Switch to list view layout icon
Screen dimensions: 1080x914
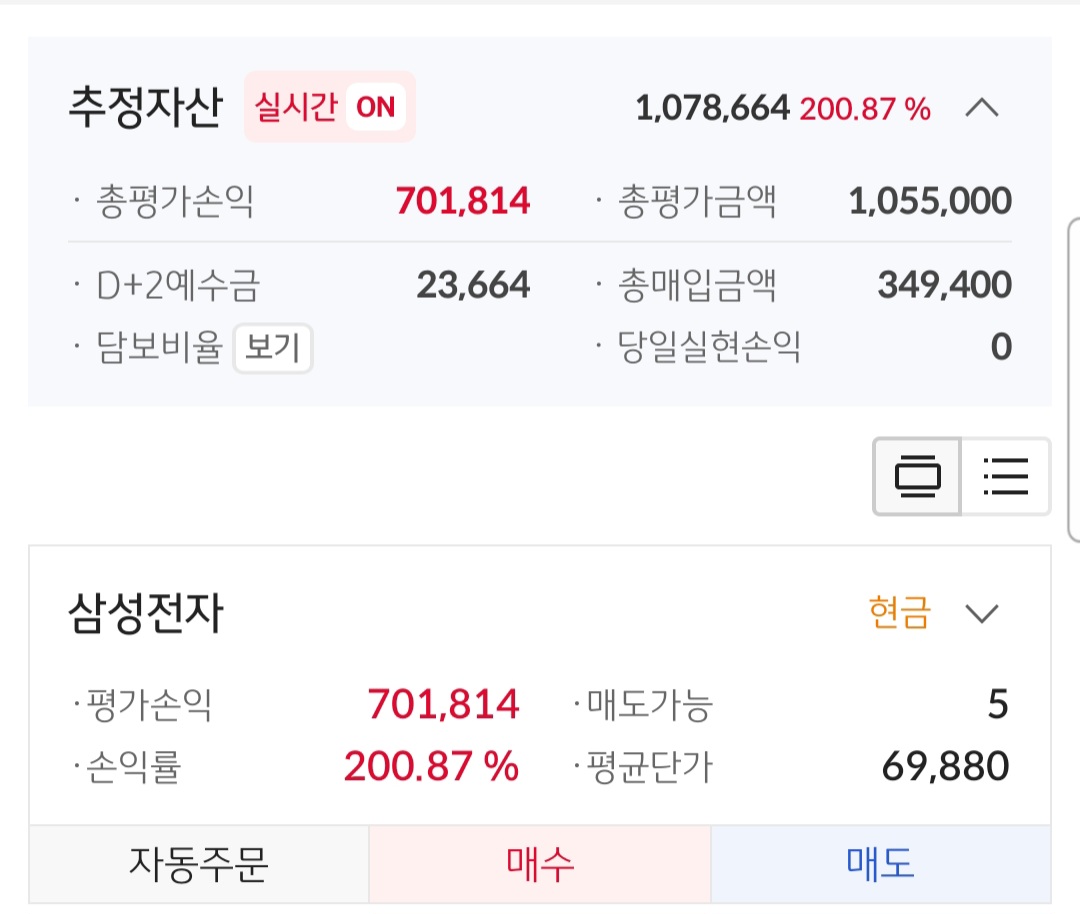(x=1005, y=477)
